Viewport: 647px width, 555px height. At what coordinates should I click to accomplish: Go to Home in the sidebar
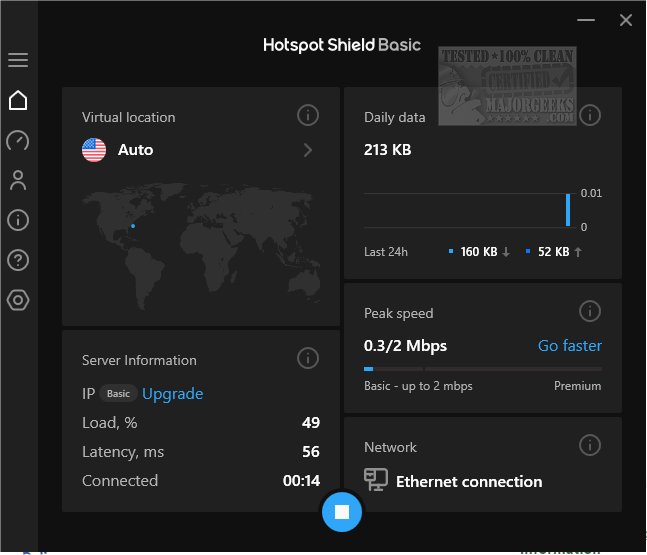[18, 100]
